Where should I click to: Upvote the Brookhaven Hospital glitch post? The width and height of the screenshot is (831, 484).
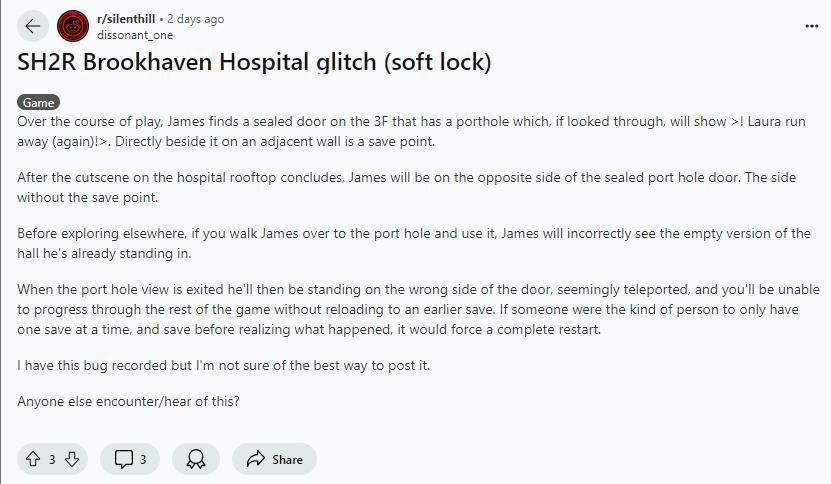33,459
